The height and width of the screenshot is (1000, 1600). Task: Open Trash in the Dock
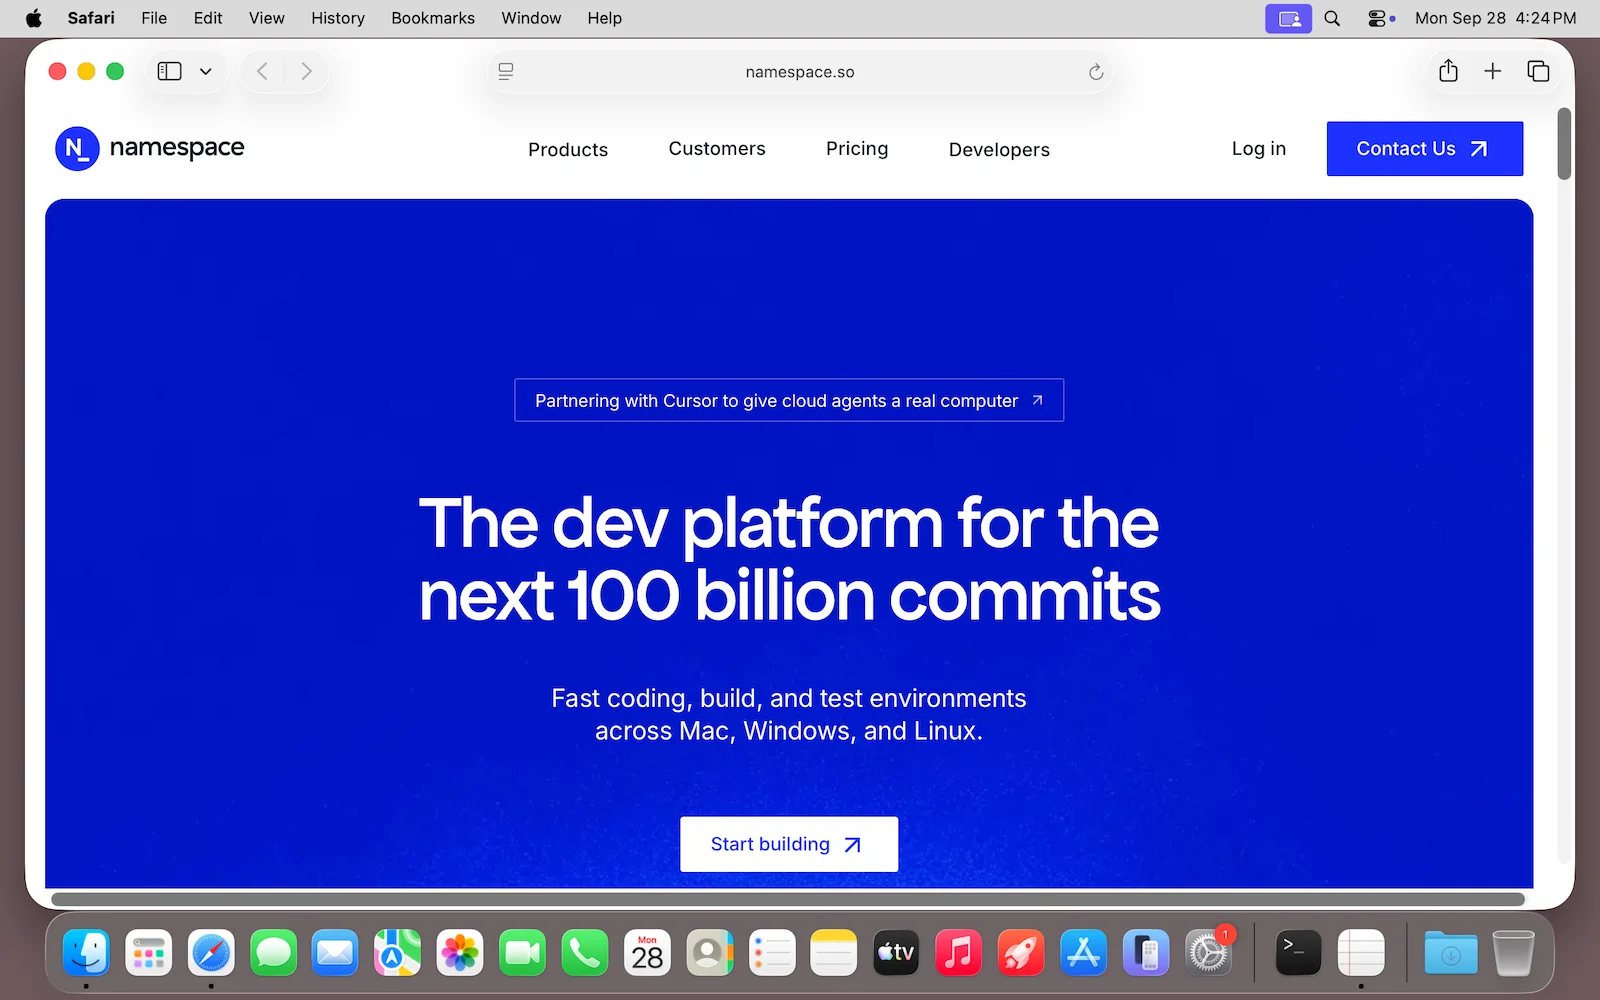(1513, 953)
